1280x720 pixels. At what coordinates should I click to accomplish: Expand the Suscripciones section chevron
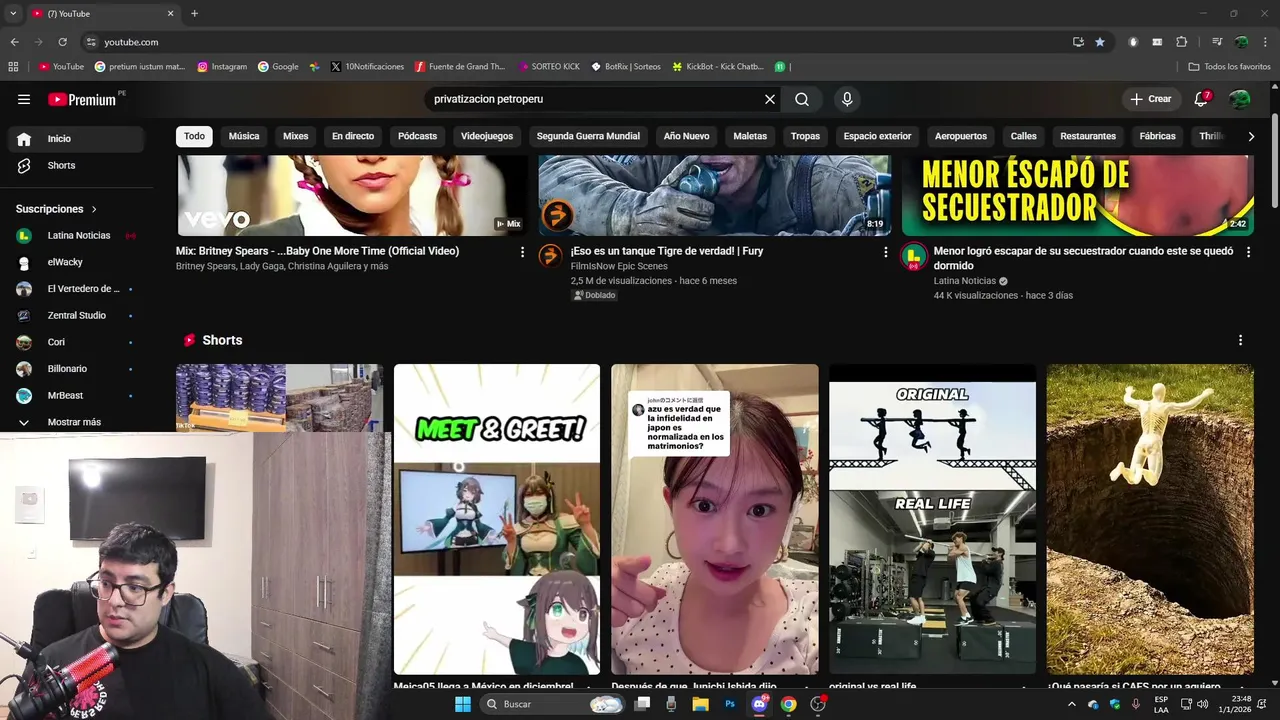(94, 209)
